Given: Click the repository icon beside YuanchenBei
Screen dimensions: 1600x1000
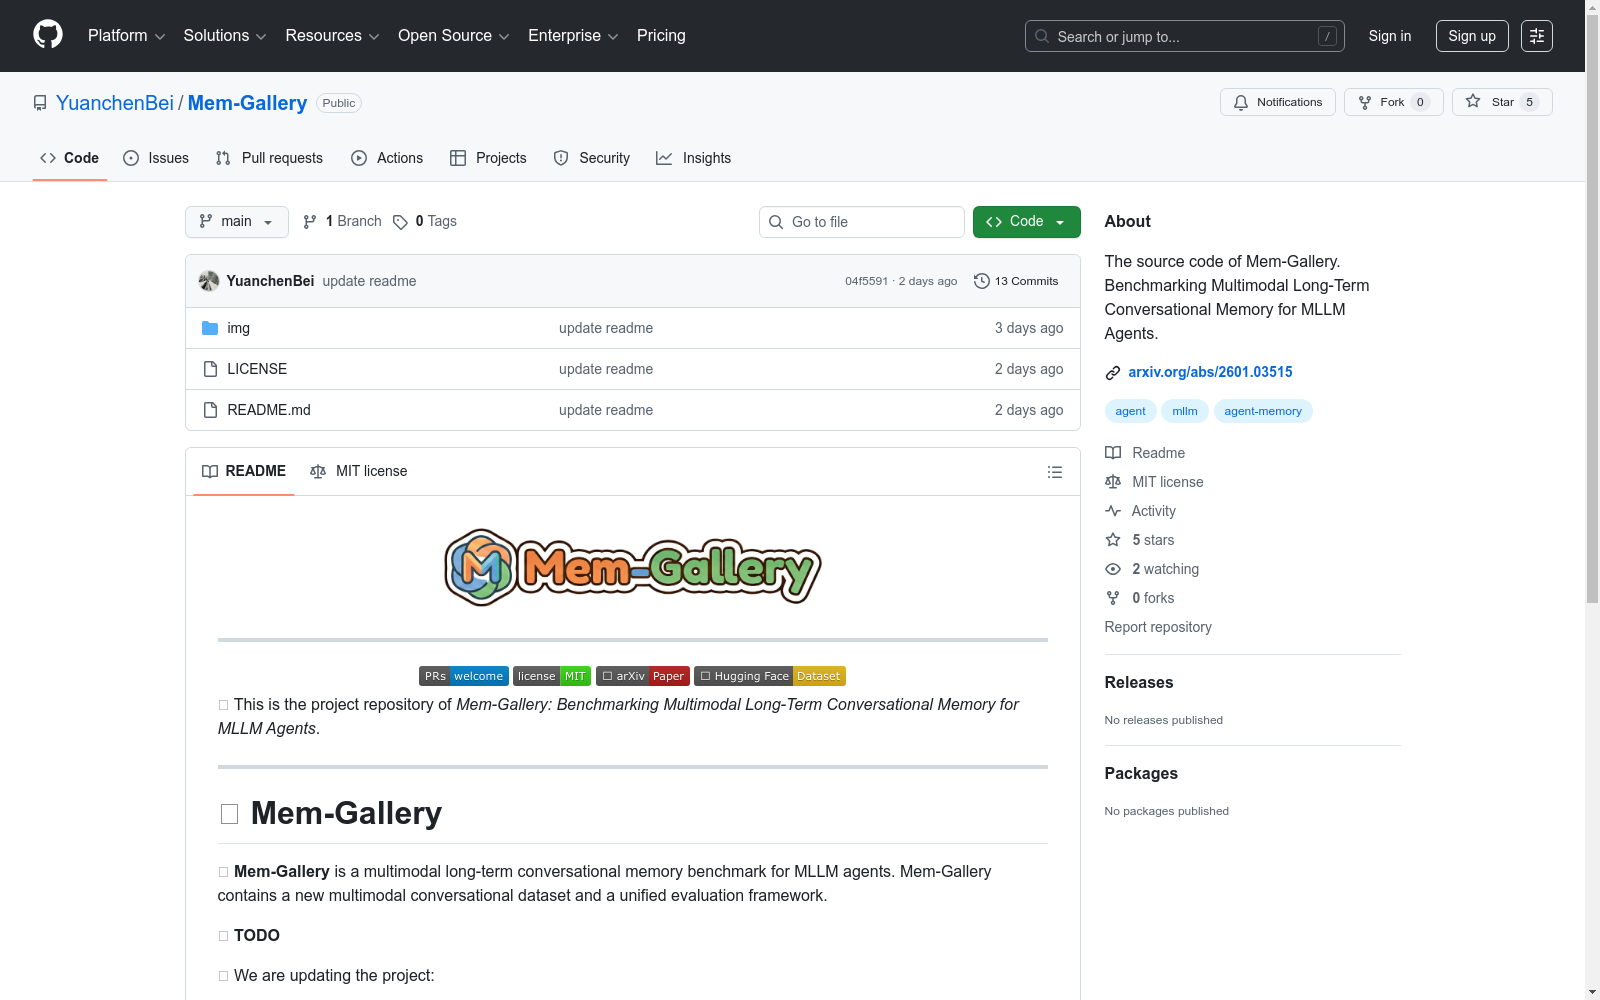Looking at the screenshot, I should tap(40, 103).
